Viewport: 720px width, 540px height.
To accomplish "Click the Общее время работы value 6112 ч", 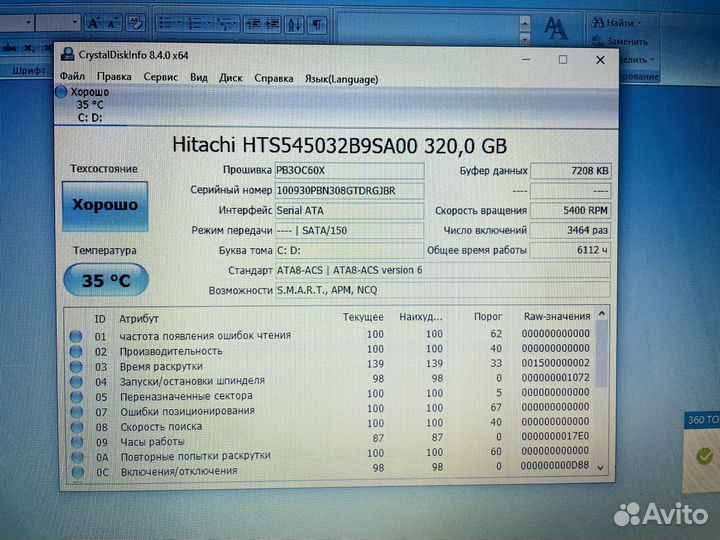I will (571, 250).
